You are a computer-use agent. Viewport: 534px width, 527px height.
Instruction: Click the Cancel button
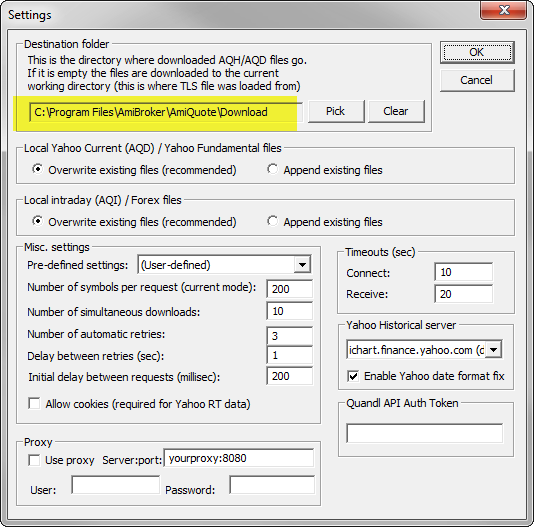(477, 80)
